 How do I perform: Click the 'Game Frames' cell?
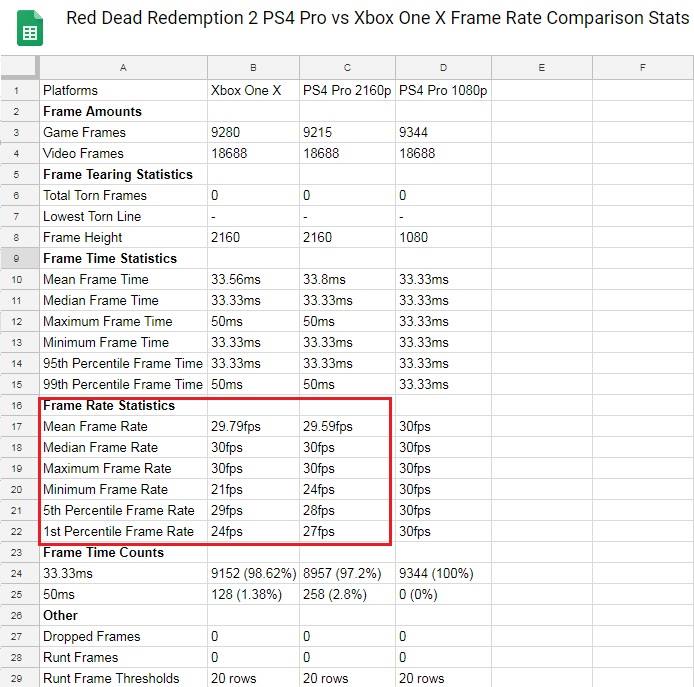(x=123, y=132)
